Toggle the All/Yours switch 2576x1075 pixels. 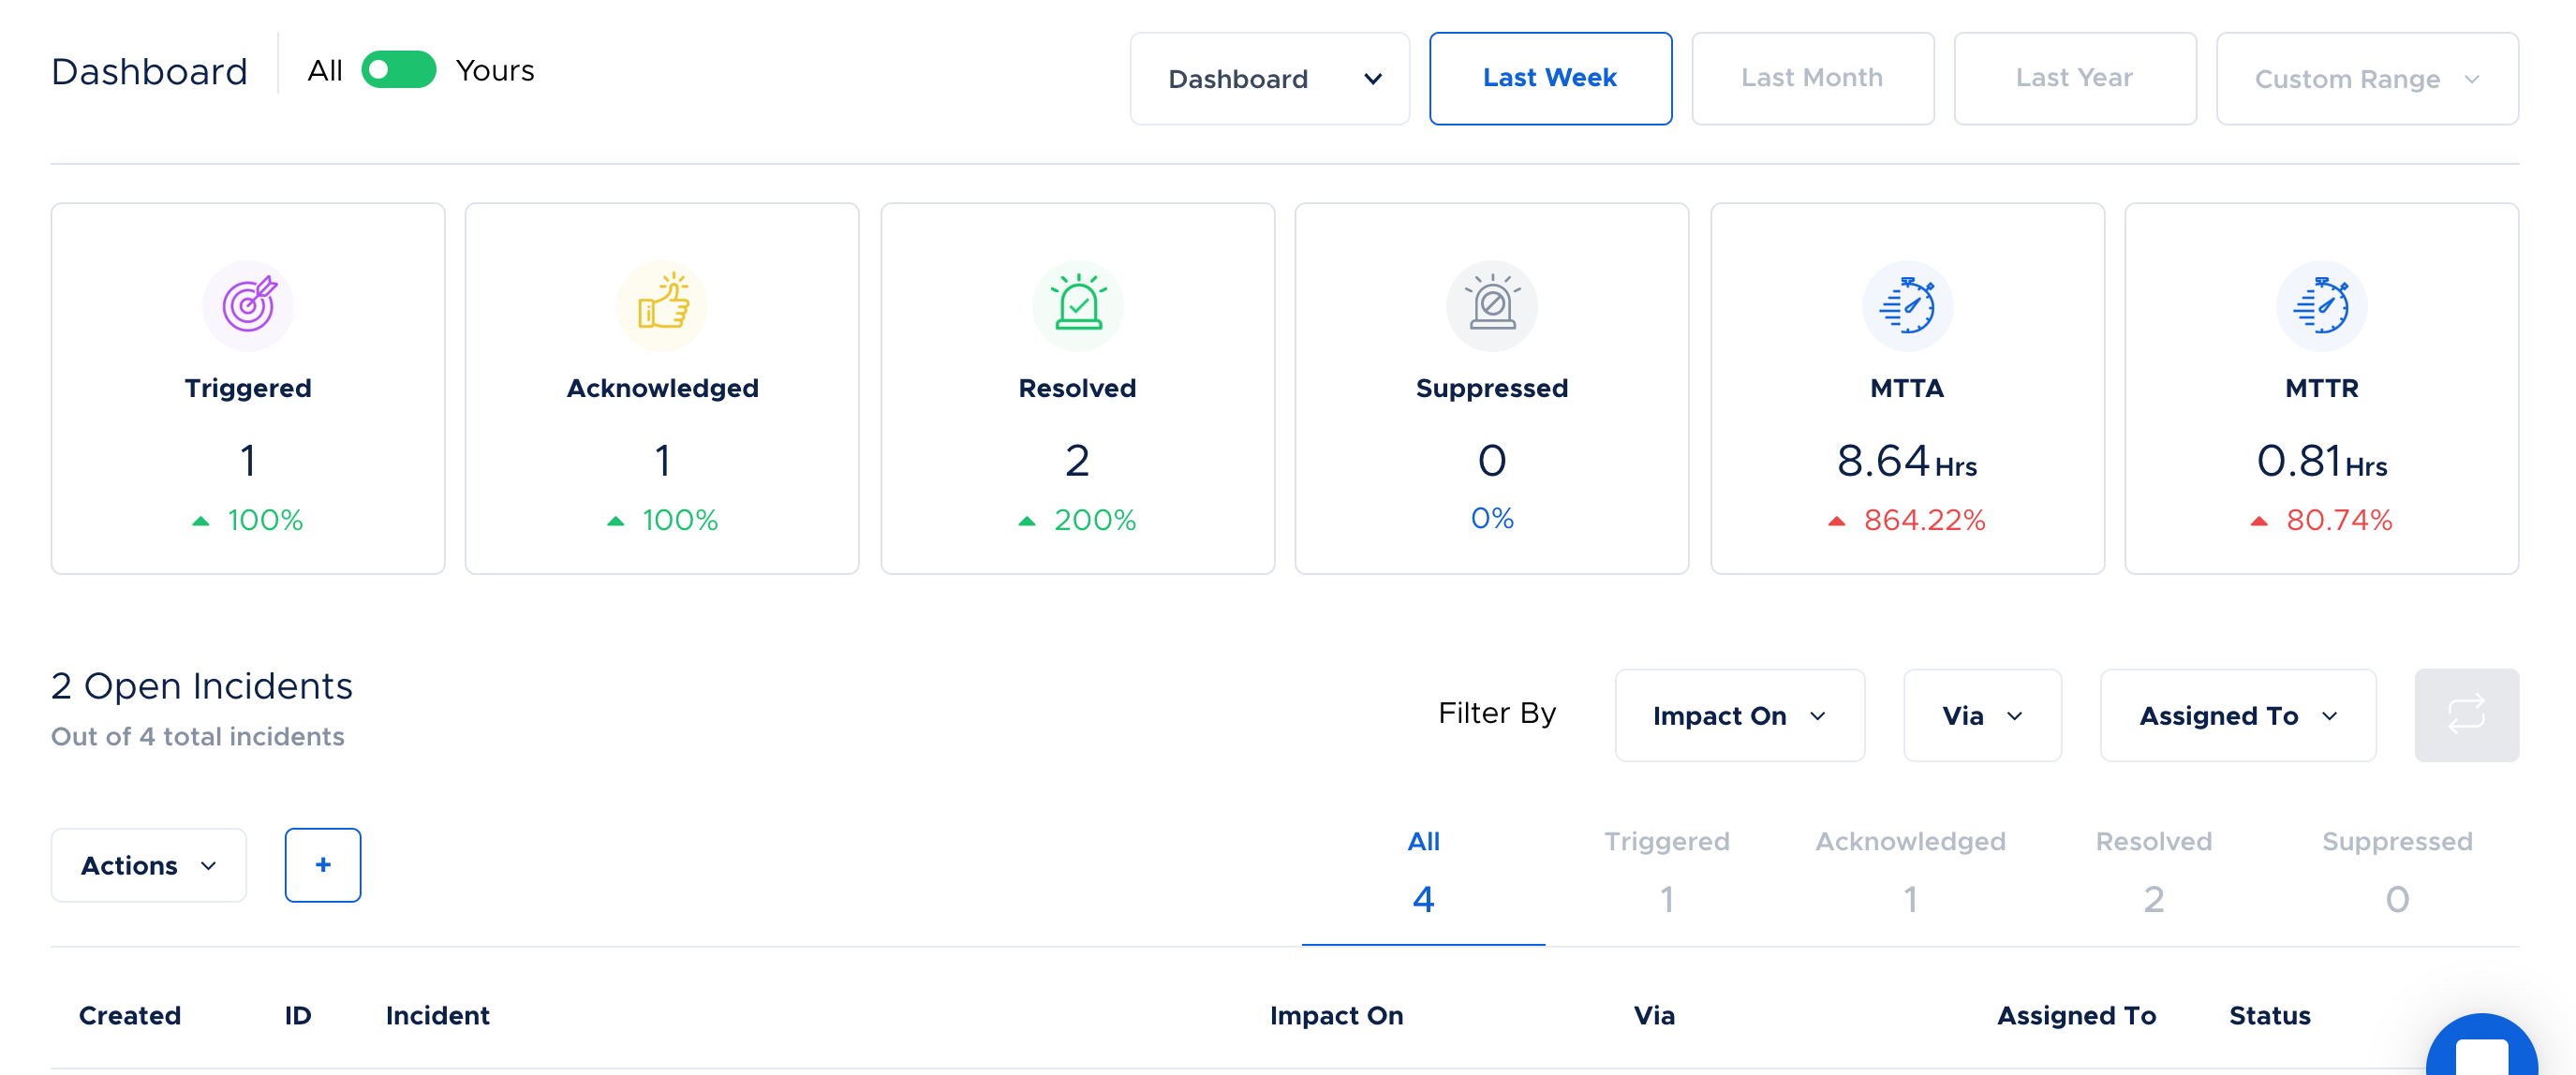pos(398,70)
